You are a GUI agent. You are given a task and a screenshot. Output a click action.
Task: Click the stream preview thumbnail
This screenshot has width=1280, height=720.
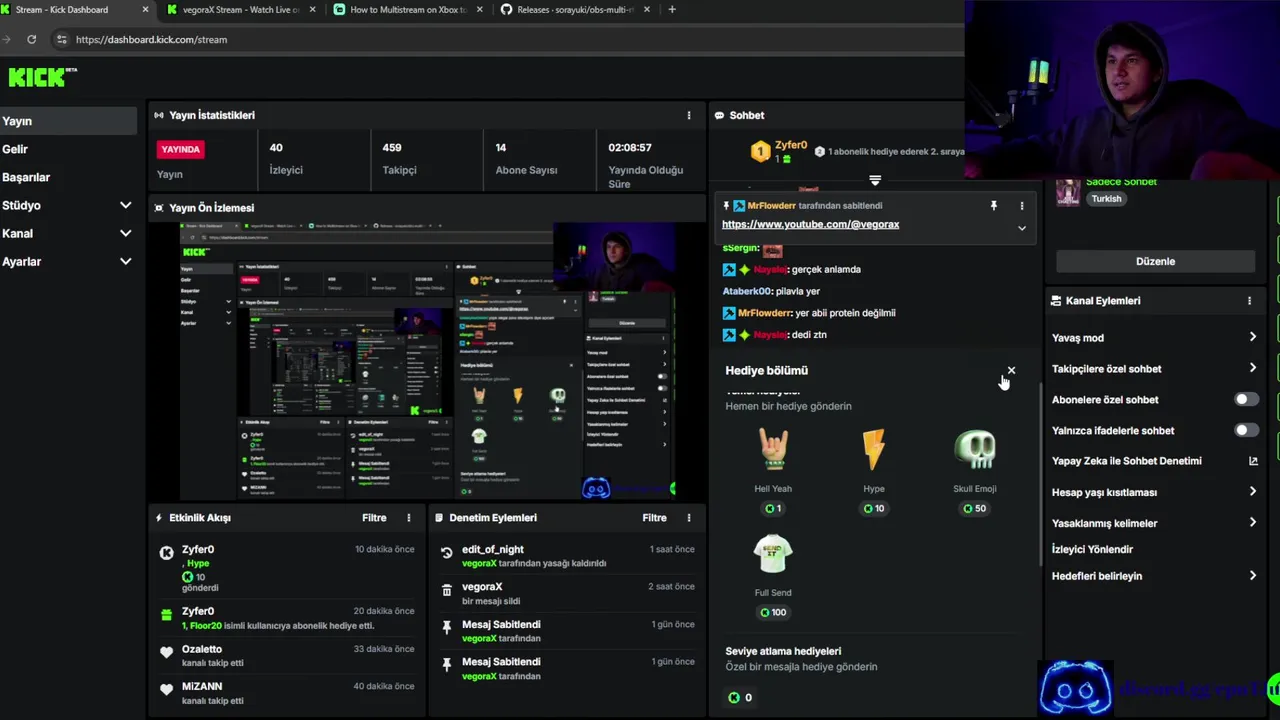tap(427, 360)
